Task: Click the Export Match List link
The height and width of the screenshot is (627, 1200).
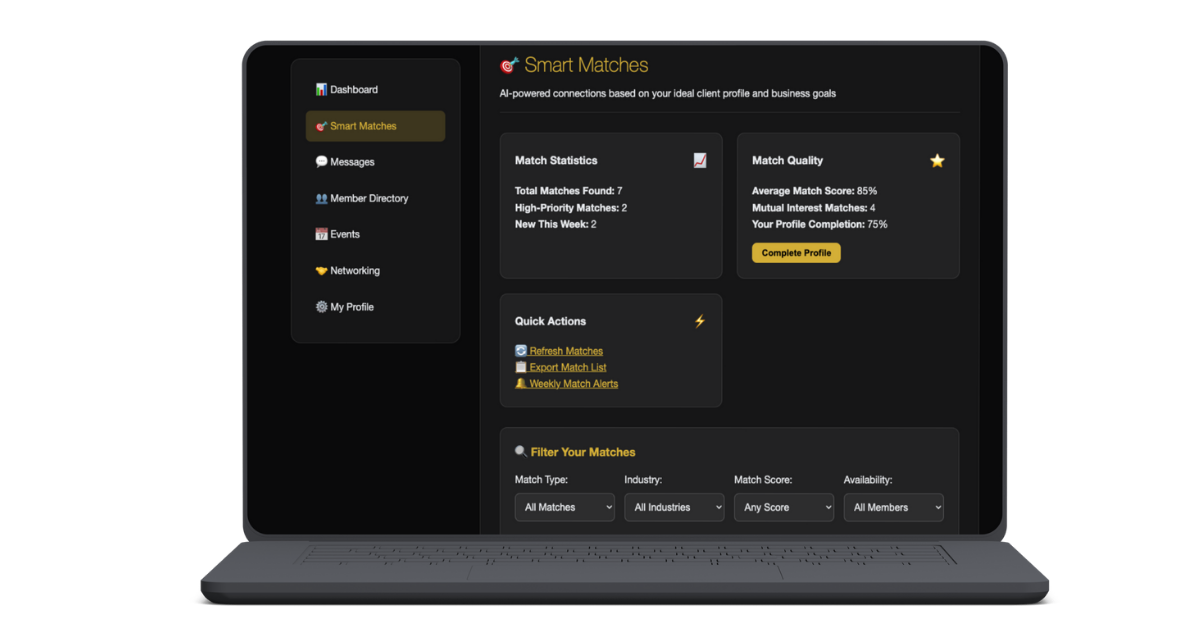Action: 560,367
